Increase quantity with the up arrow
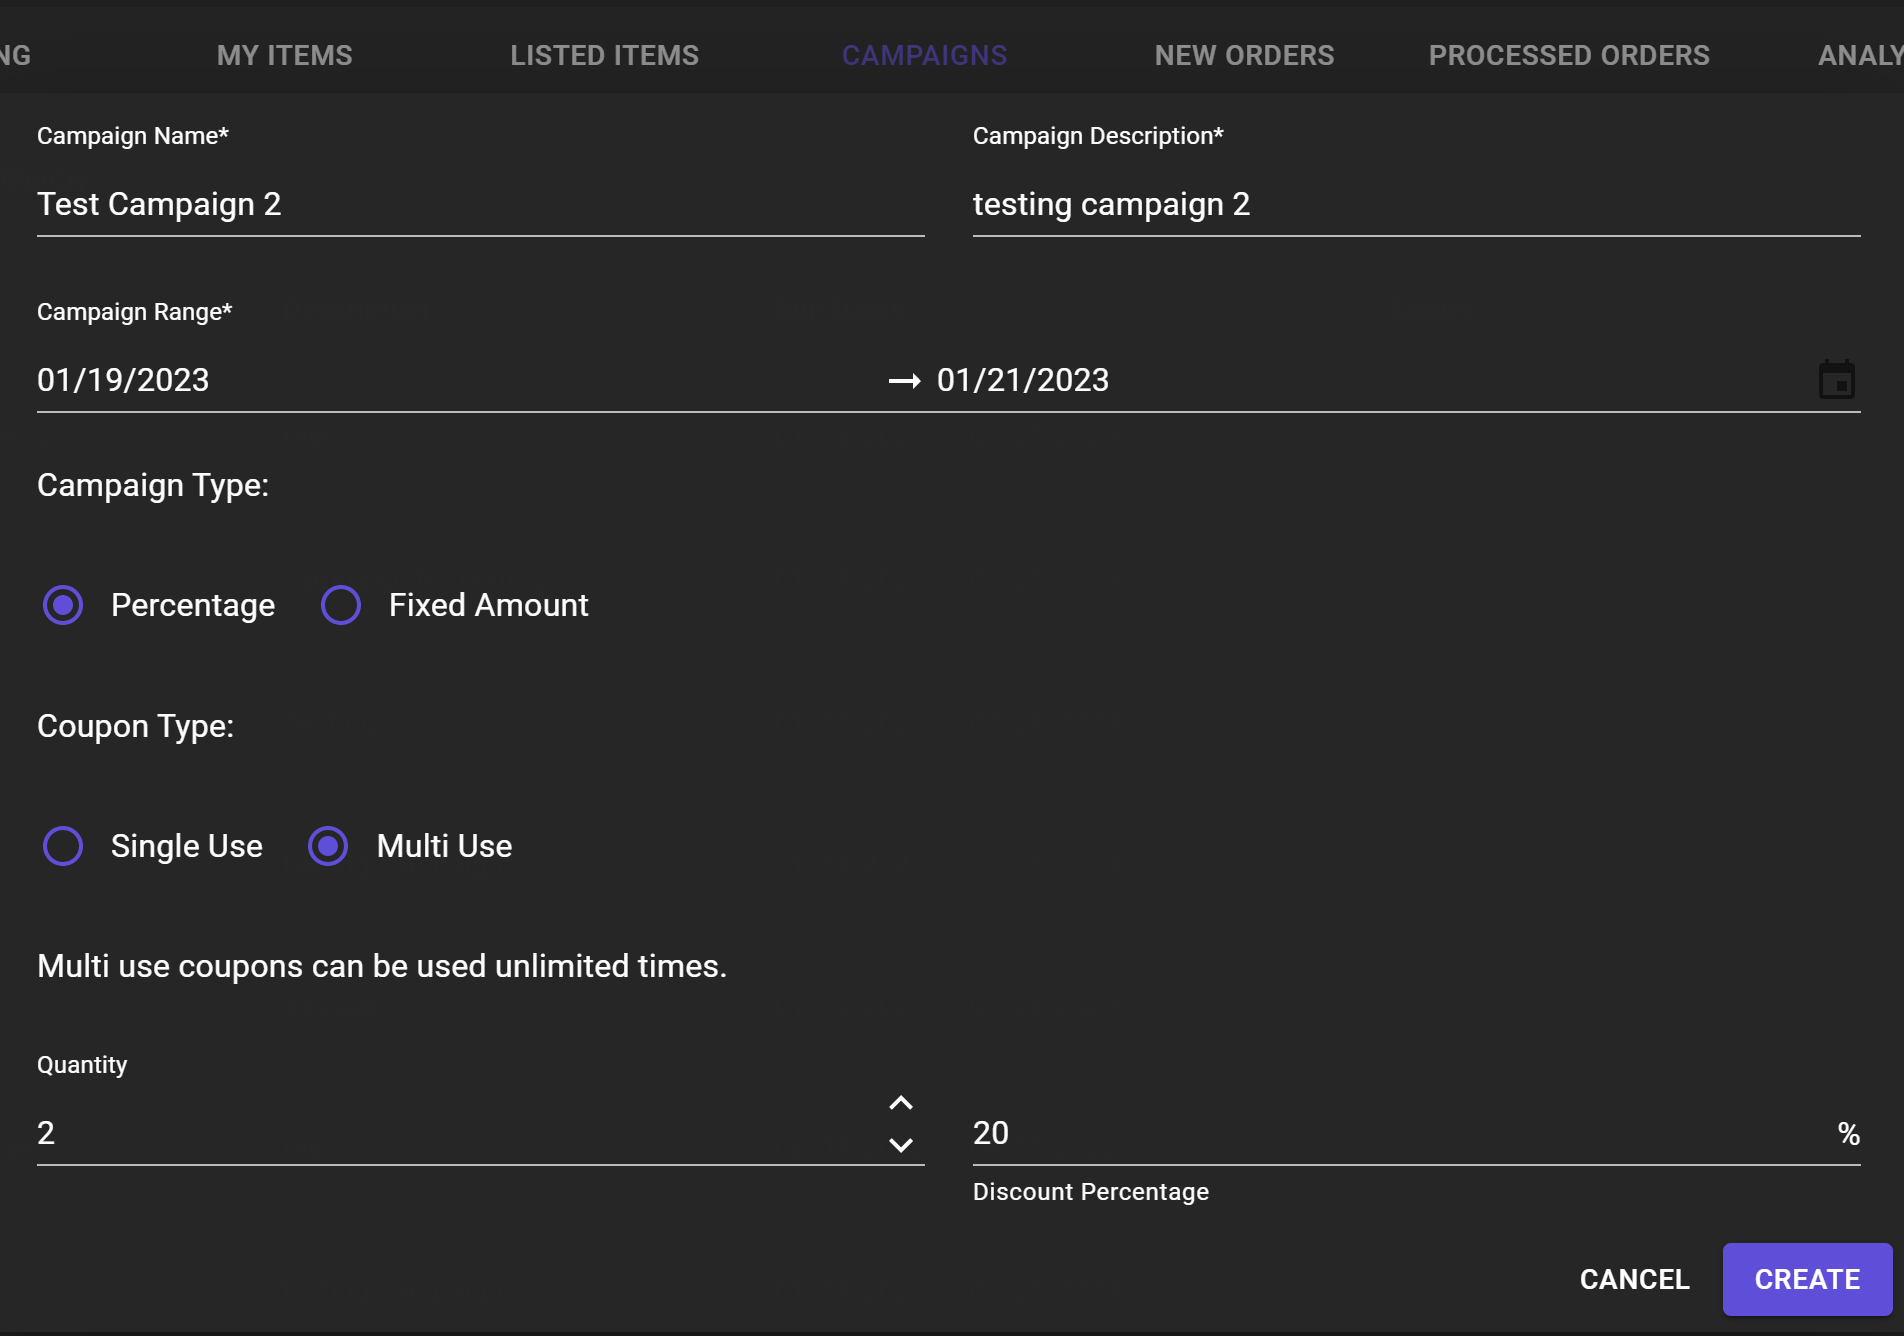 [900, 1104]
